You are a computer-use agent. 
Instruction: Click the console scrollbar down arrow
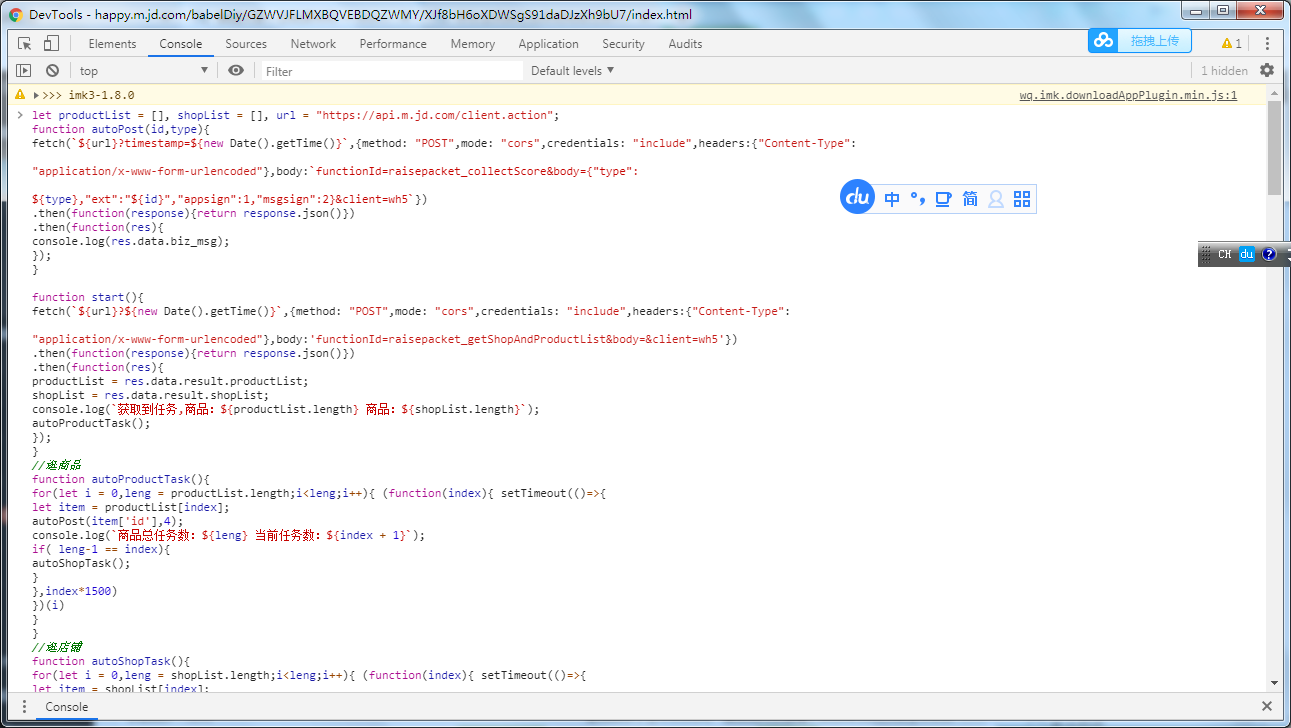(x=1274, y=683)
